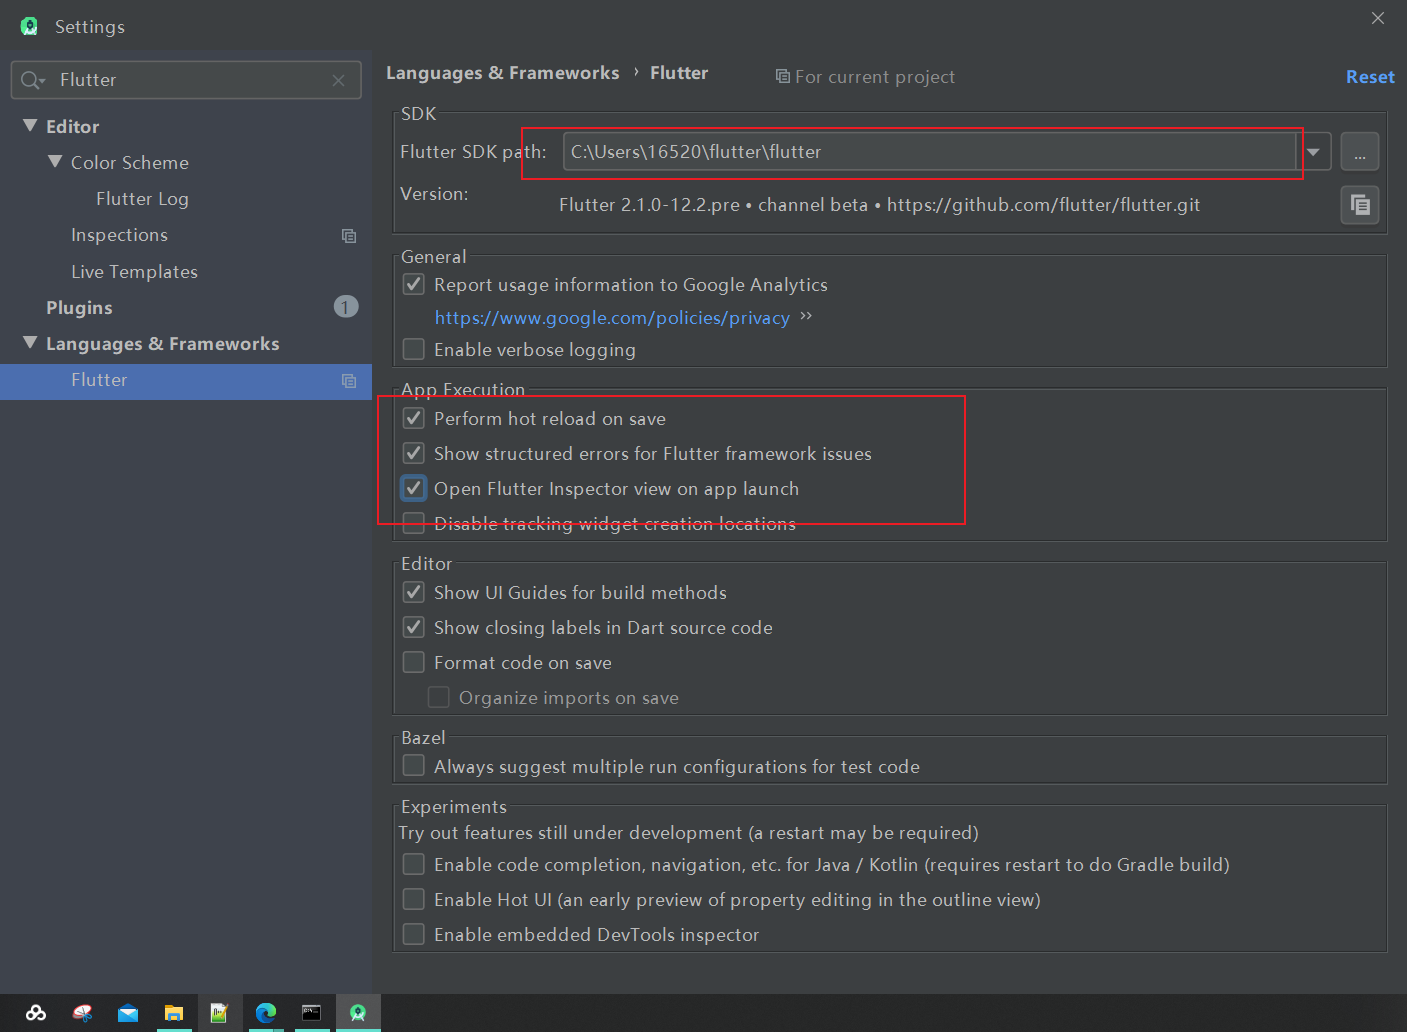The height and width of the screenshot is (1032, 1407).
Task: Click the For current project icon
Action: click(783, 76)
